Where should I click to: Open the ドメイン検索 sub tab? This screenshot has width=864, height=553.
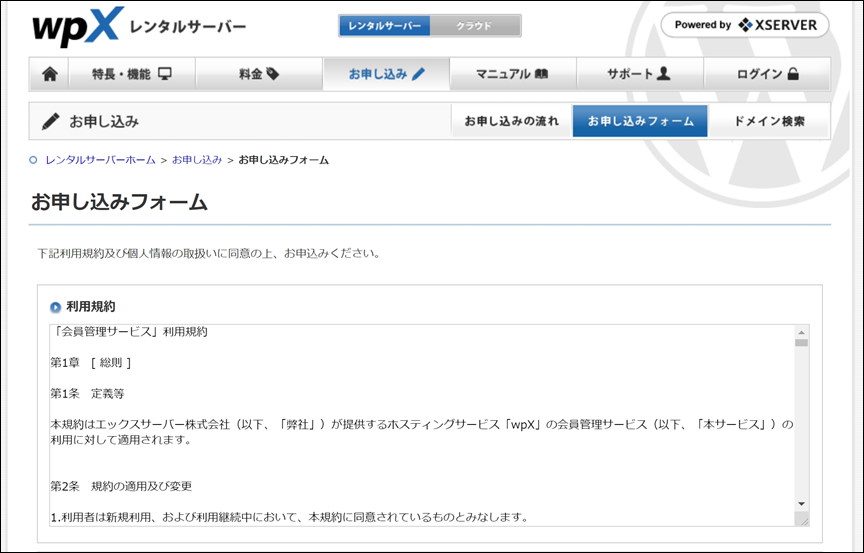click(x=769, y=121)
